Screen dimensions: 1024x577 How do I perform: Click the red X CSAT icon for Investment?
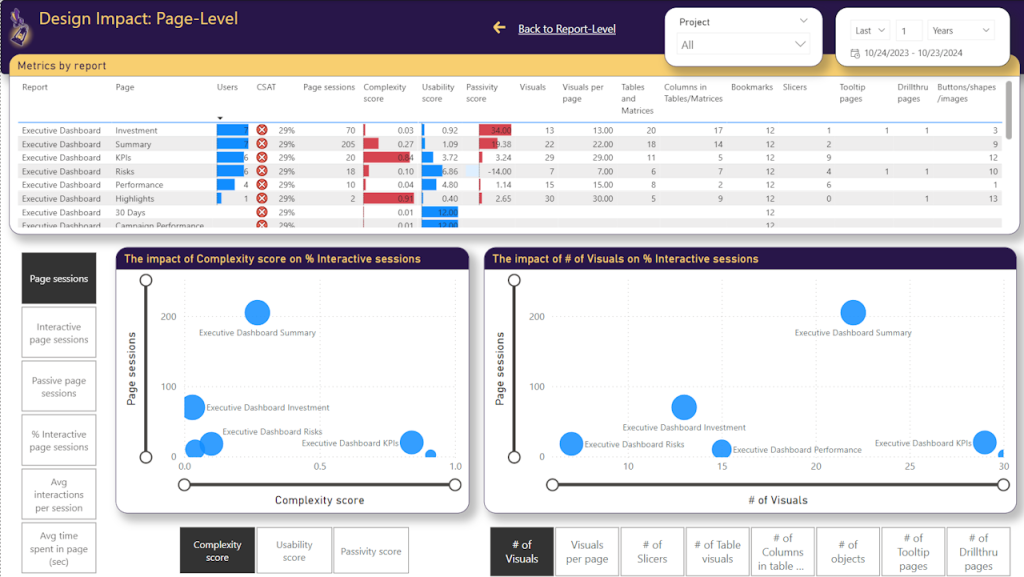tap(262, 131)
